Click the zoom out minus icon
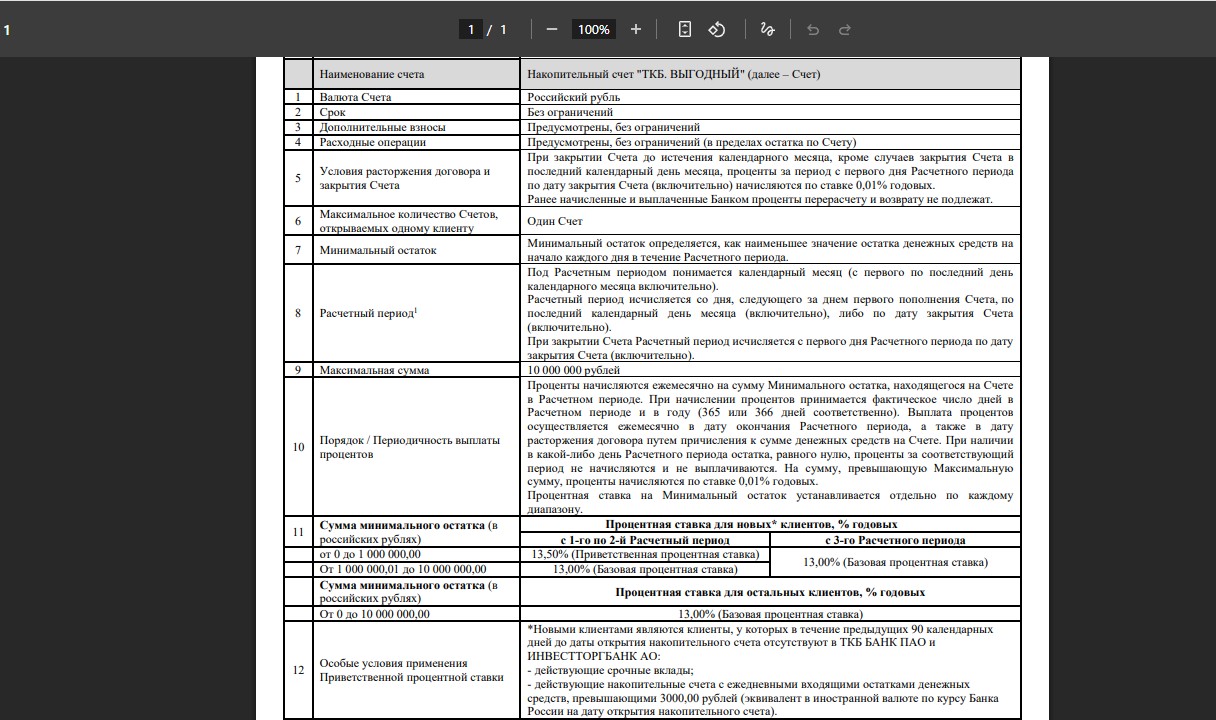 pyautogui.click(x=551, y=29)
